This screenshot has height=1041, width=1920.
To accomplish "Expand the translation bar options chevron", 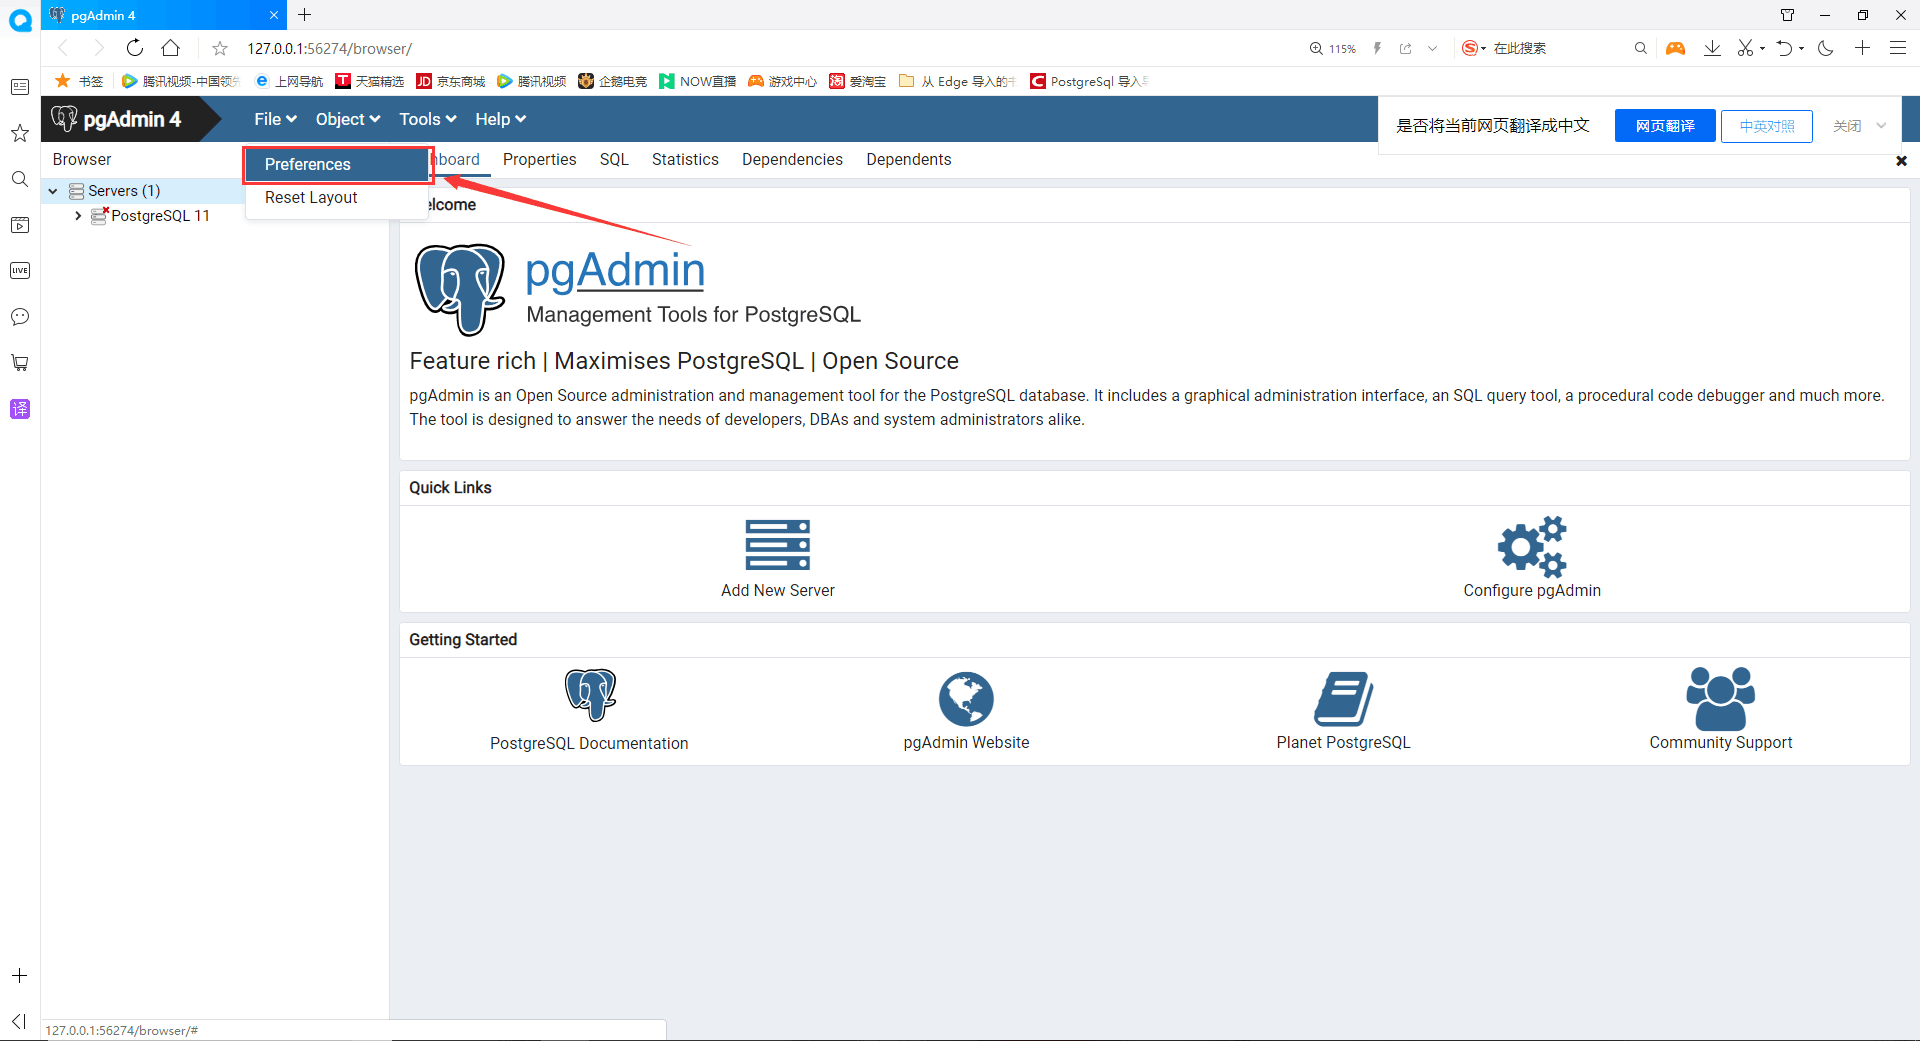I will 1881,126.
